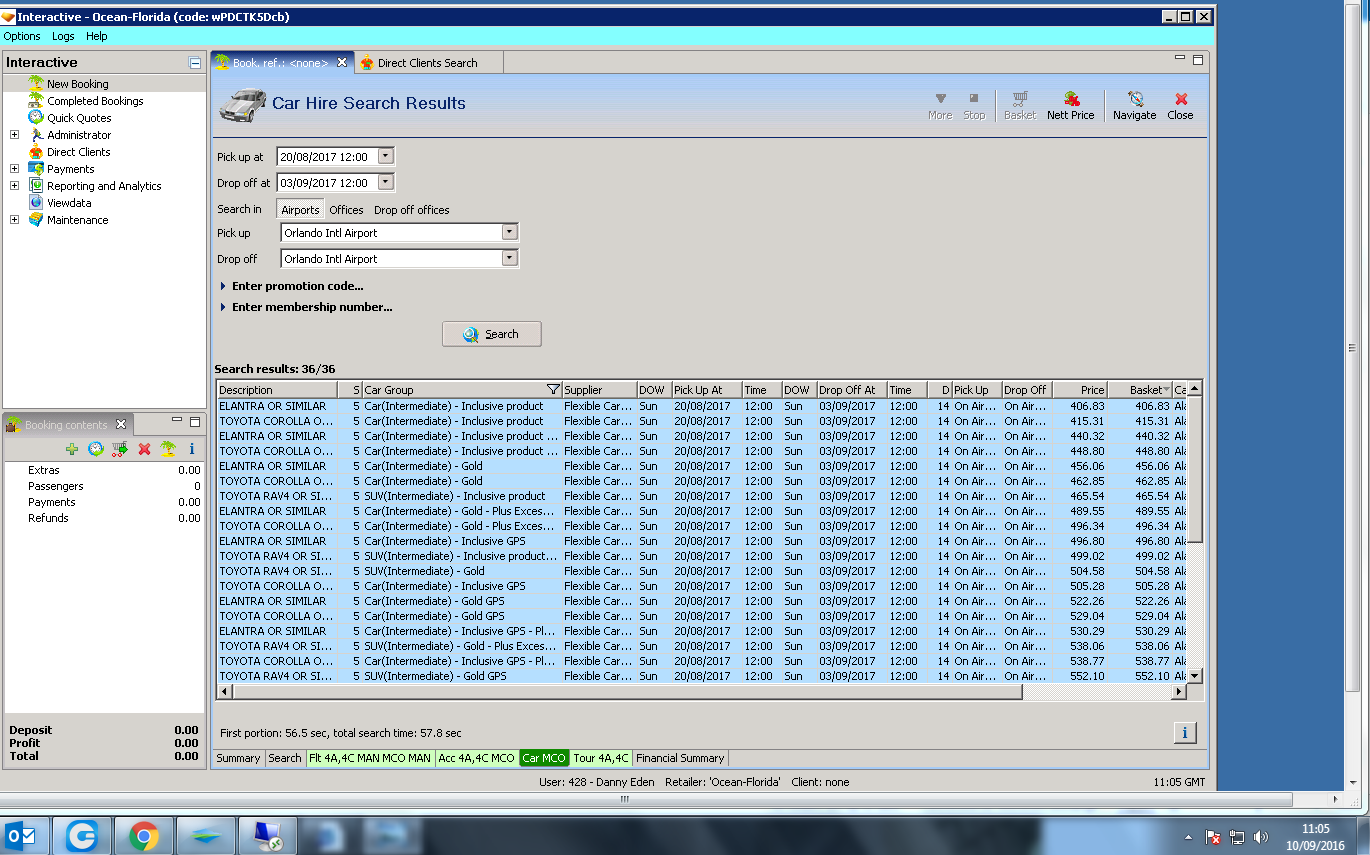The height and width of the screenshot is (855, 1370).
Task: Open the Drop off at date dropdown
Action: [386, 183]
